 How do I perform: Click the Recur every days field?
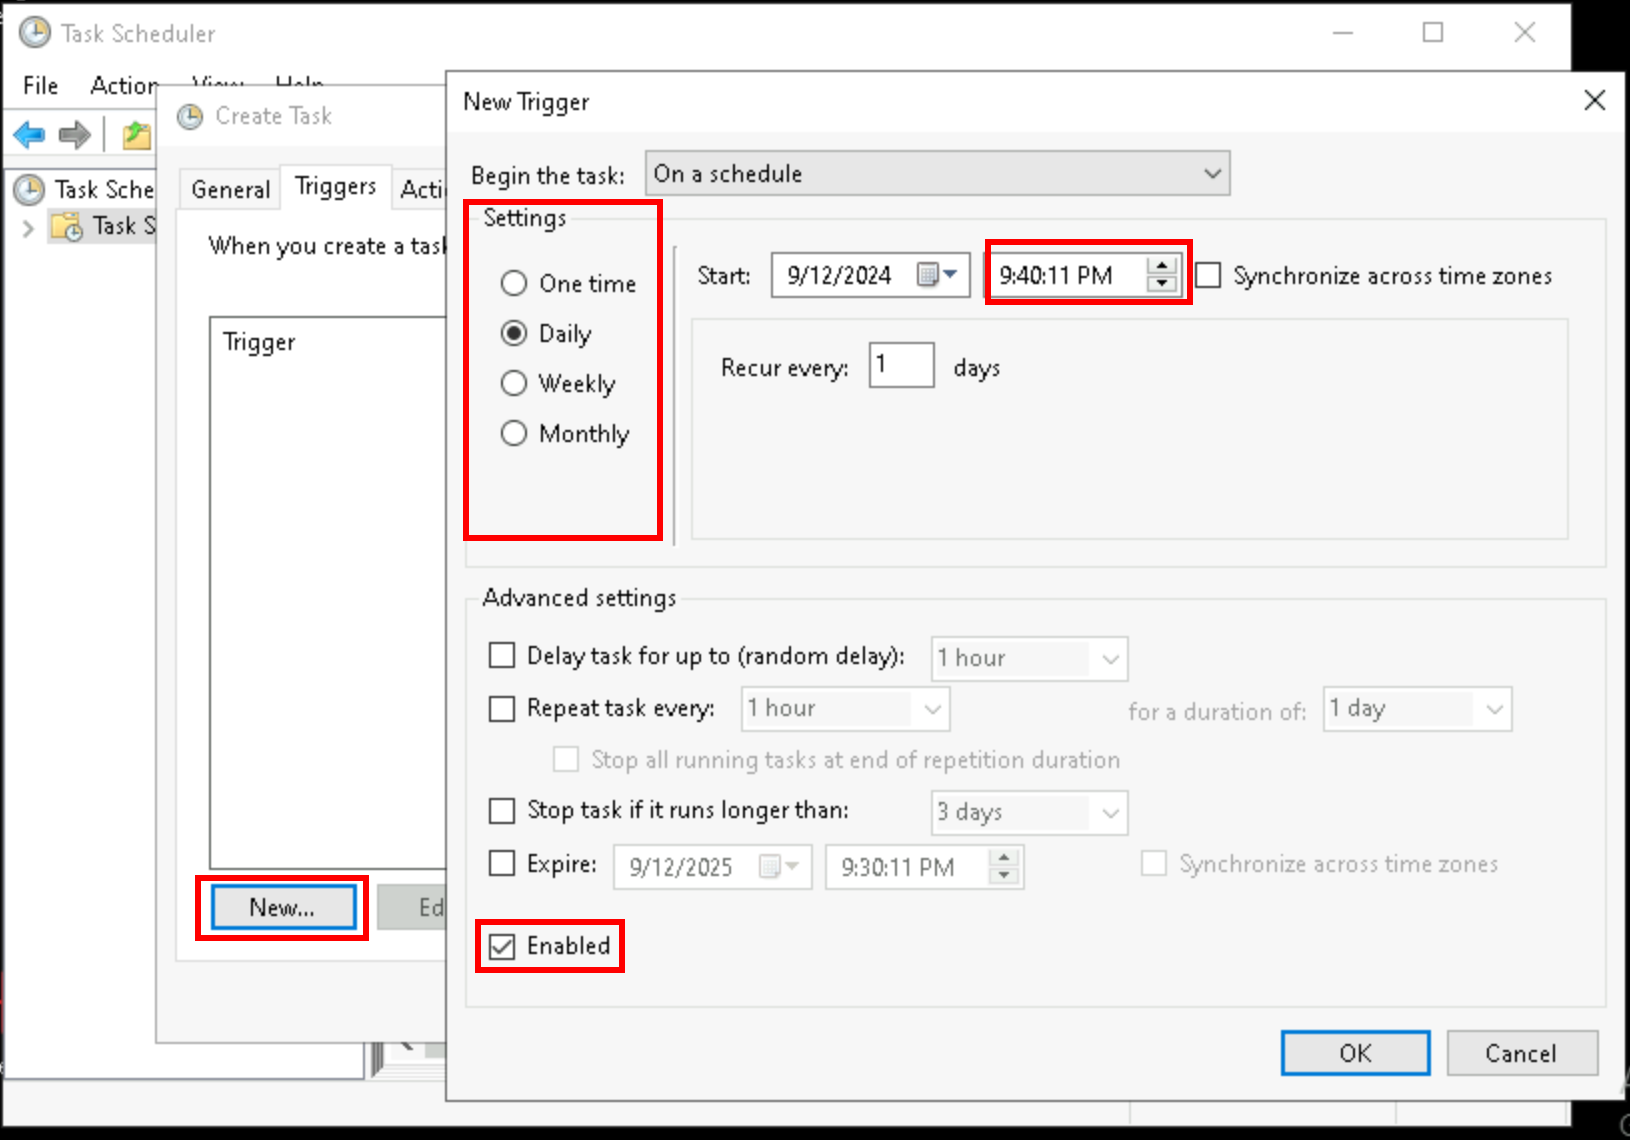click(x=901, y=365)
